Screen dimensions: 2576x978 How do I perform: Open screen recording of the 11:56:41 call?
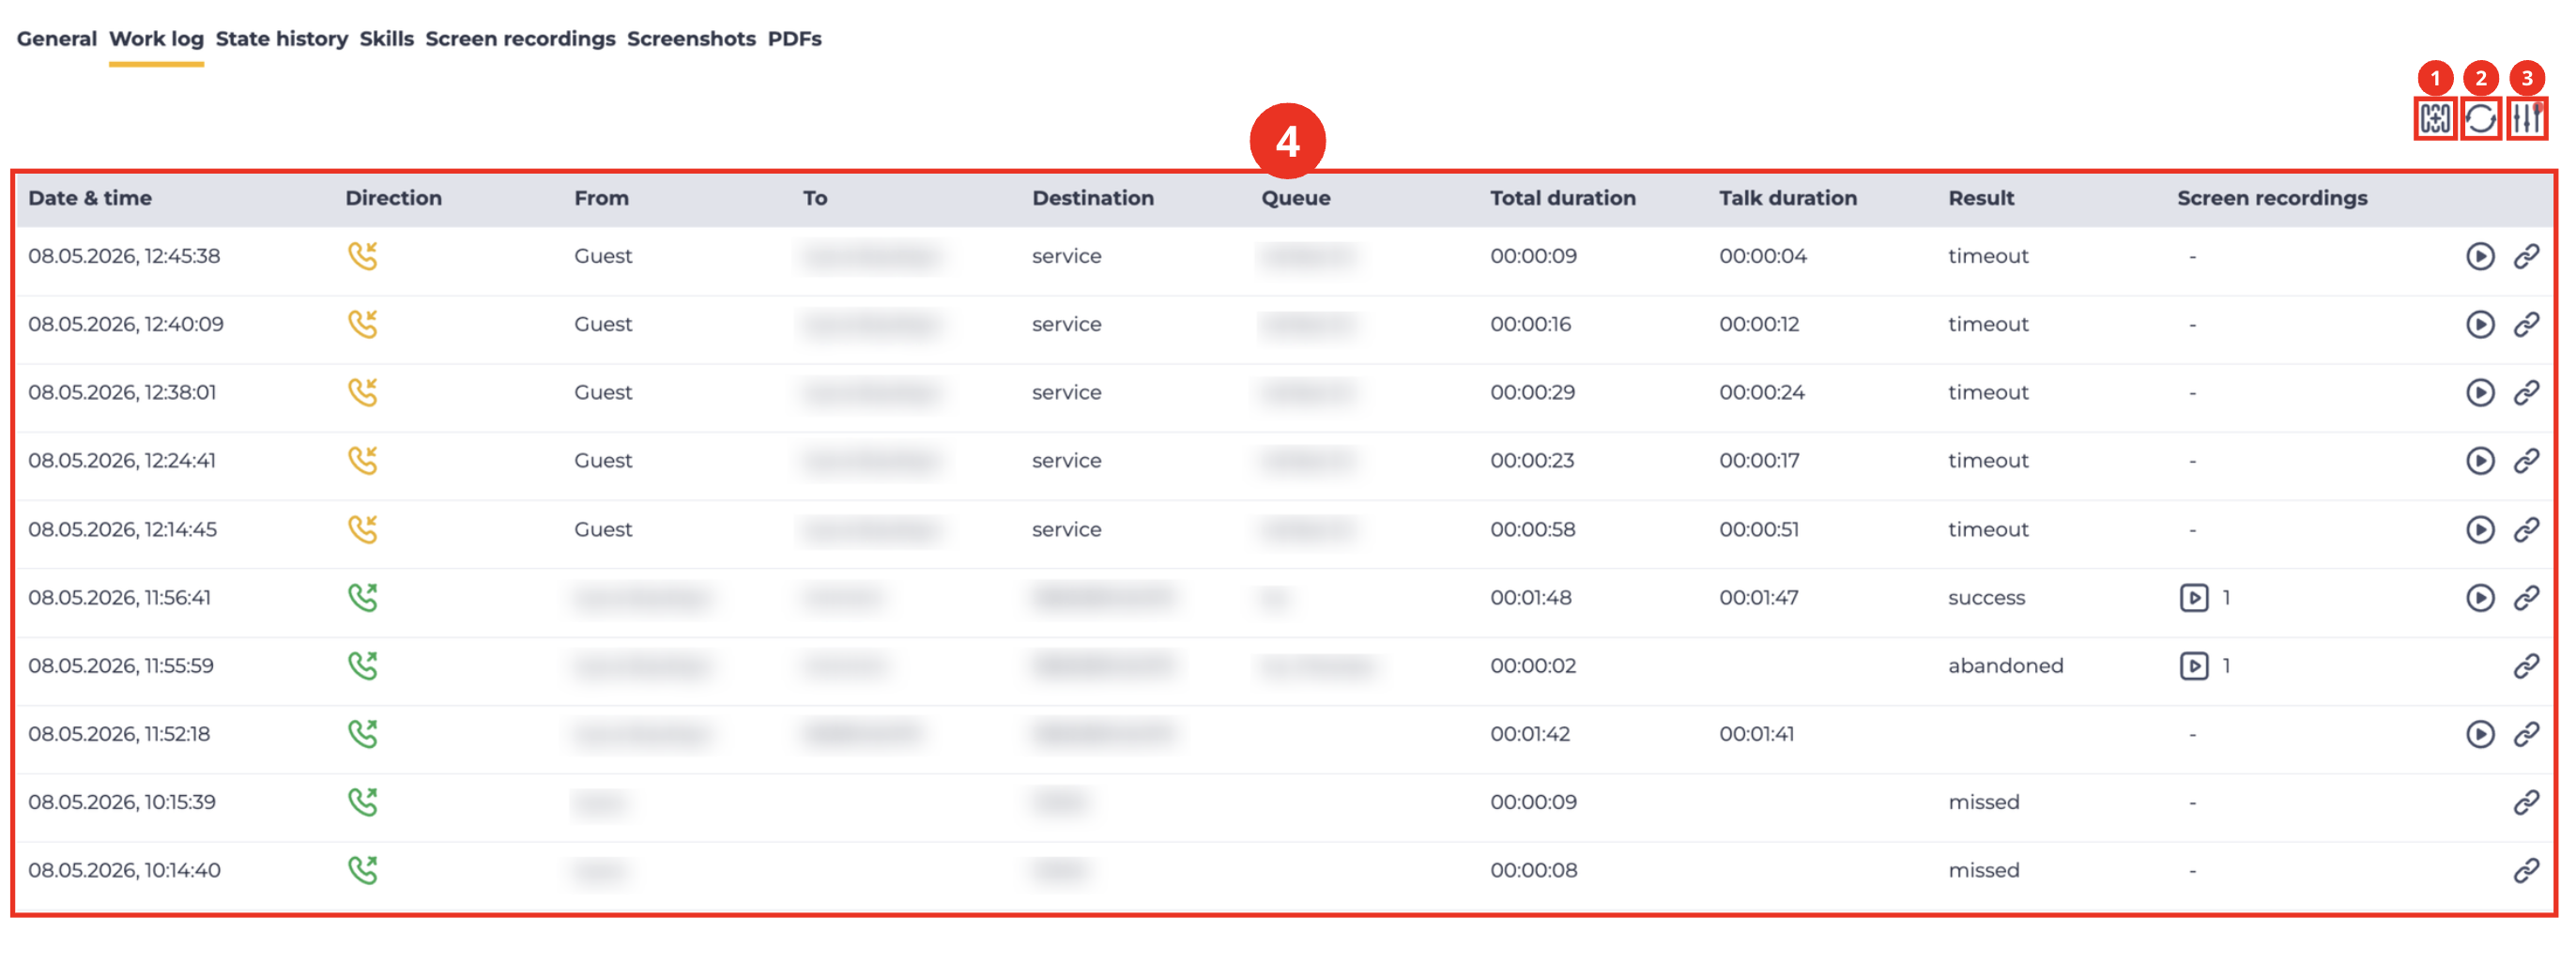point(2194,598)
